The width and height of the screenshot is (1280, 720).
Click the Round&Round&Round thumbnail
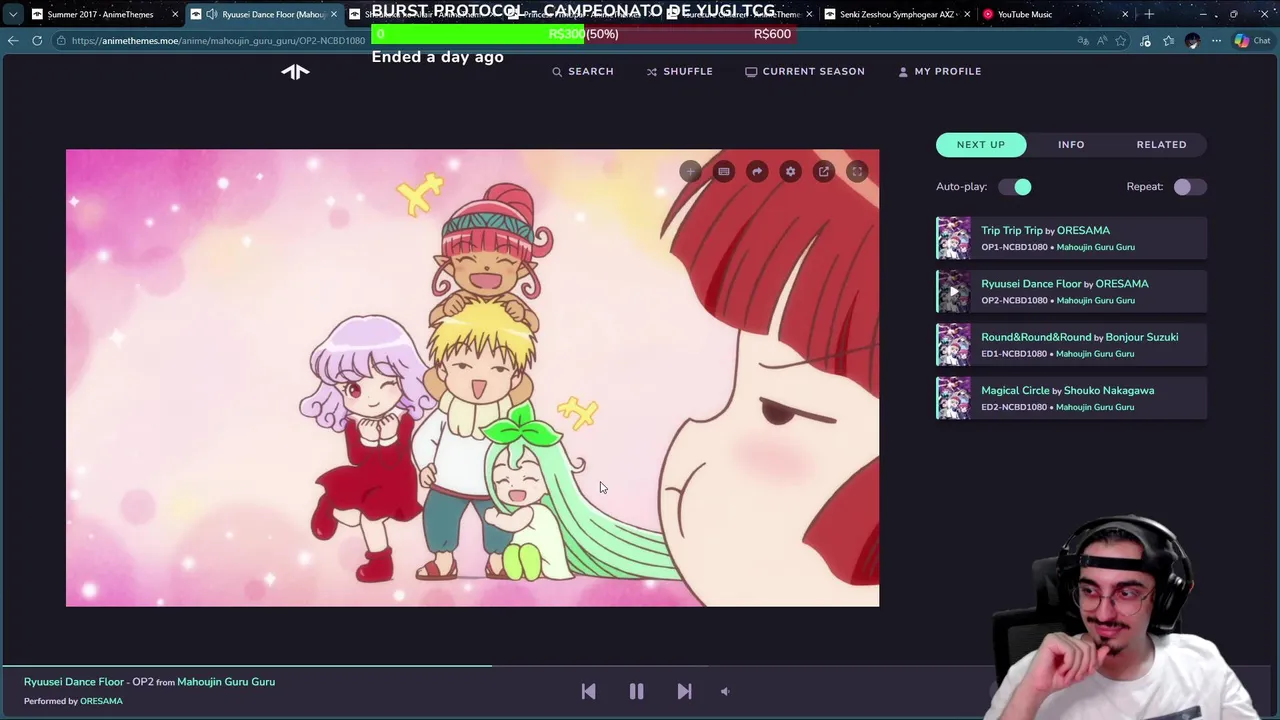[953, 345]
